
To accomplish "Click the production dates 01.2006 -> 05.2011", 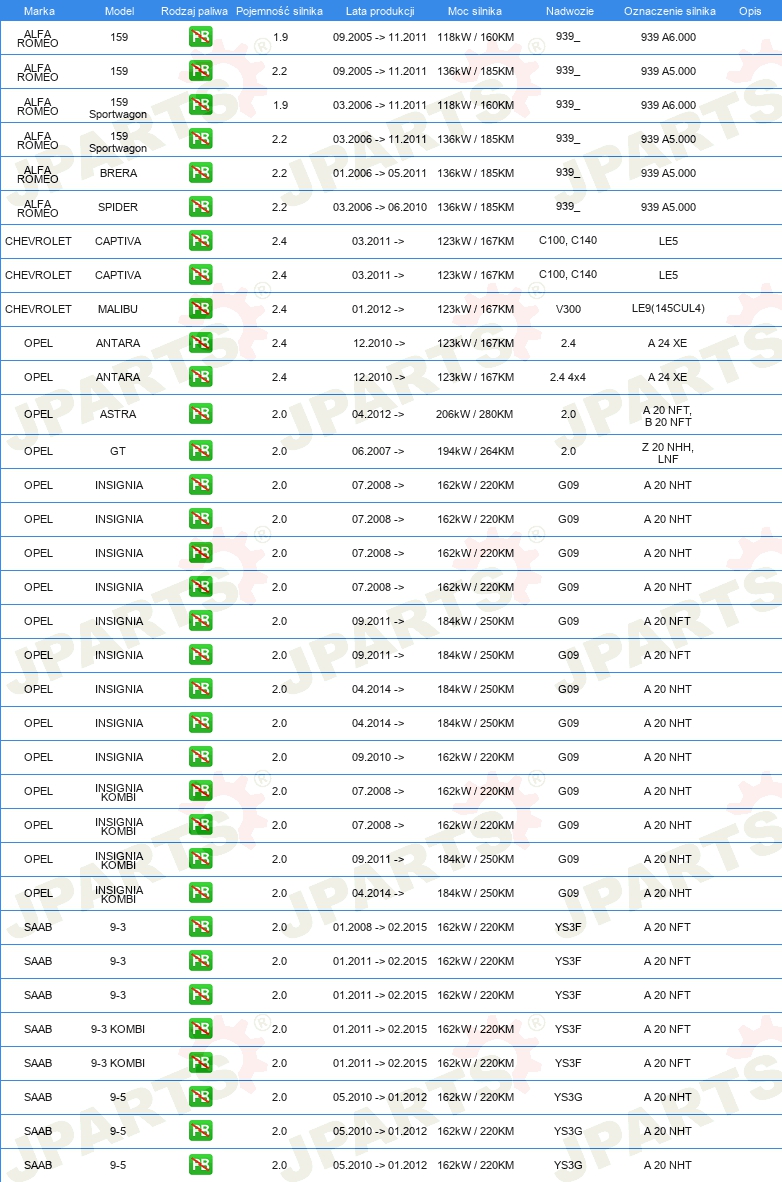I will [380, 173].
